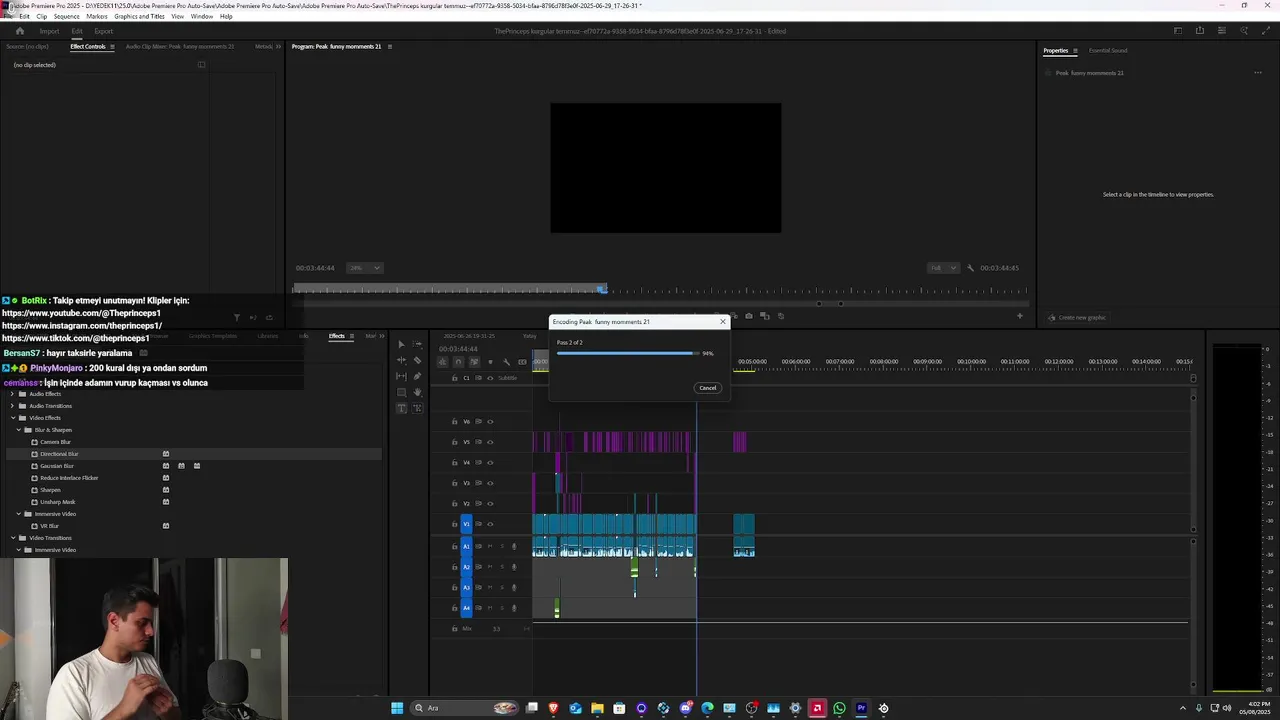The width and height of the screenshot is (1280, 720).
Task: Select the Rectangle tool
Action: (x=401, y=392)
